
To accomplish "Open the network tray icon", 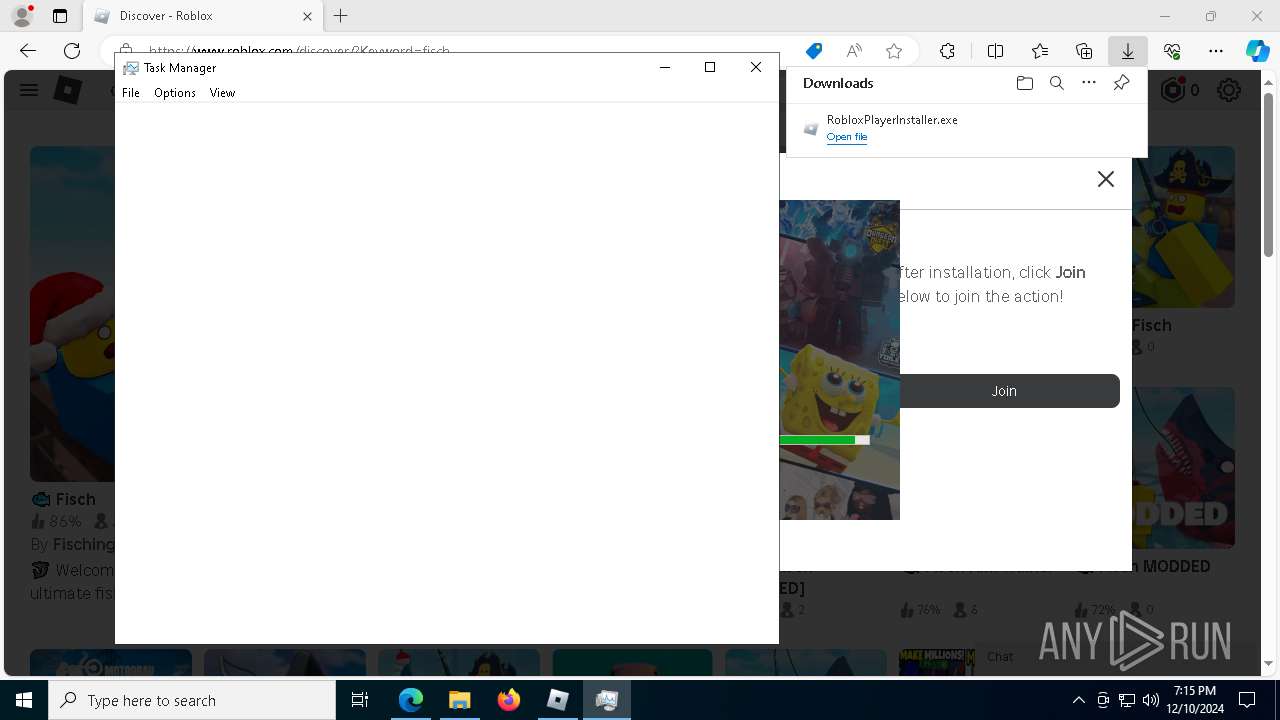I will point(1127,700).
